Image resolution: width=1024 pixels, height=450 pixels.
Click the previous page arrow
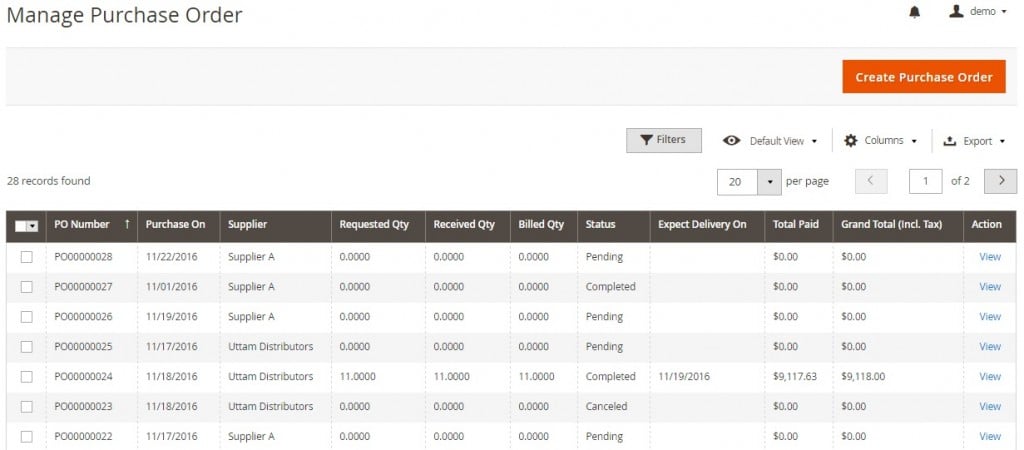coord(871,181)
